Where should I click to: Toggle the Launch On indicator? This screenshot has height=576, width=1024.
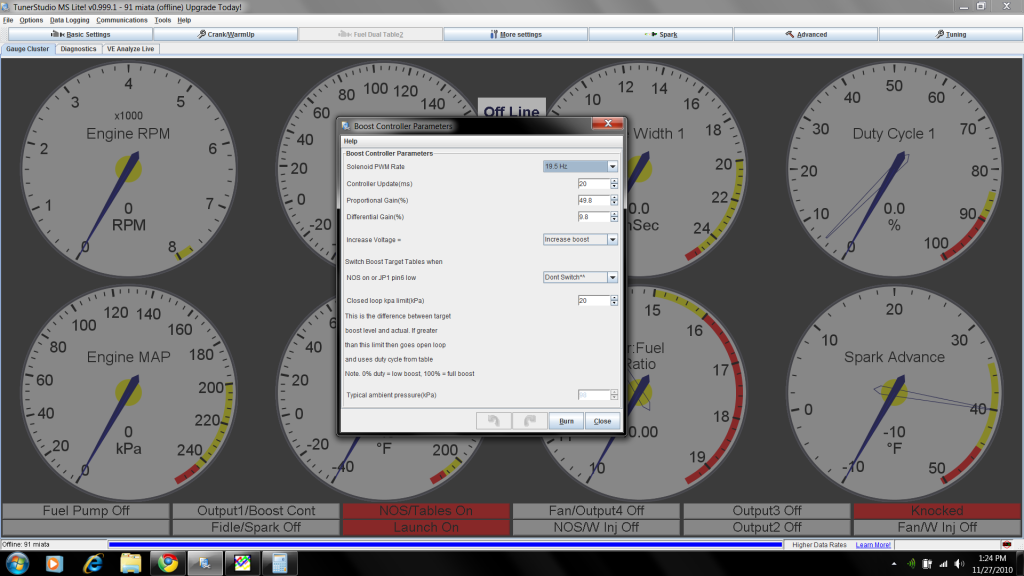coord(425,527)
